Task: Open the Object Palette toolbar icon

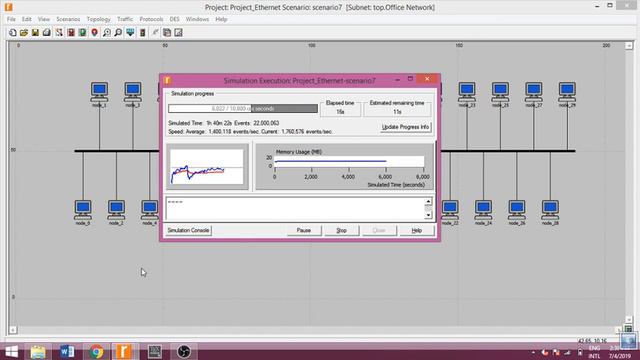Action: [x=59, y=33]
